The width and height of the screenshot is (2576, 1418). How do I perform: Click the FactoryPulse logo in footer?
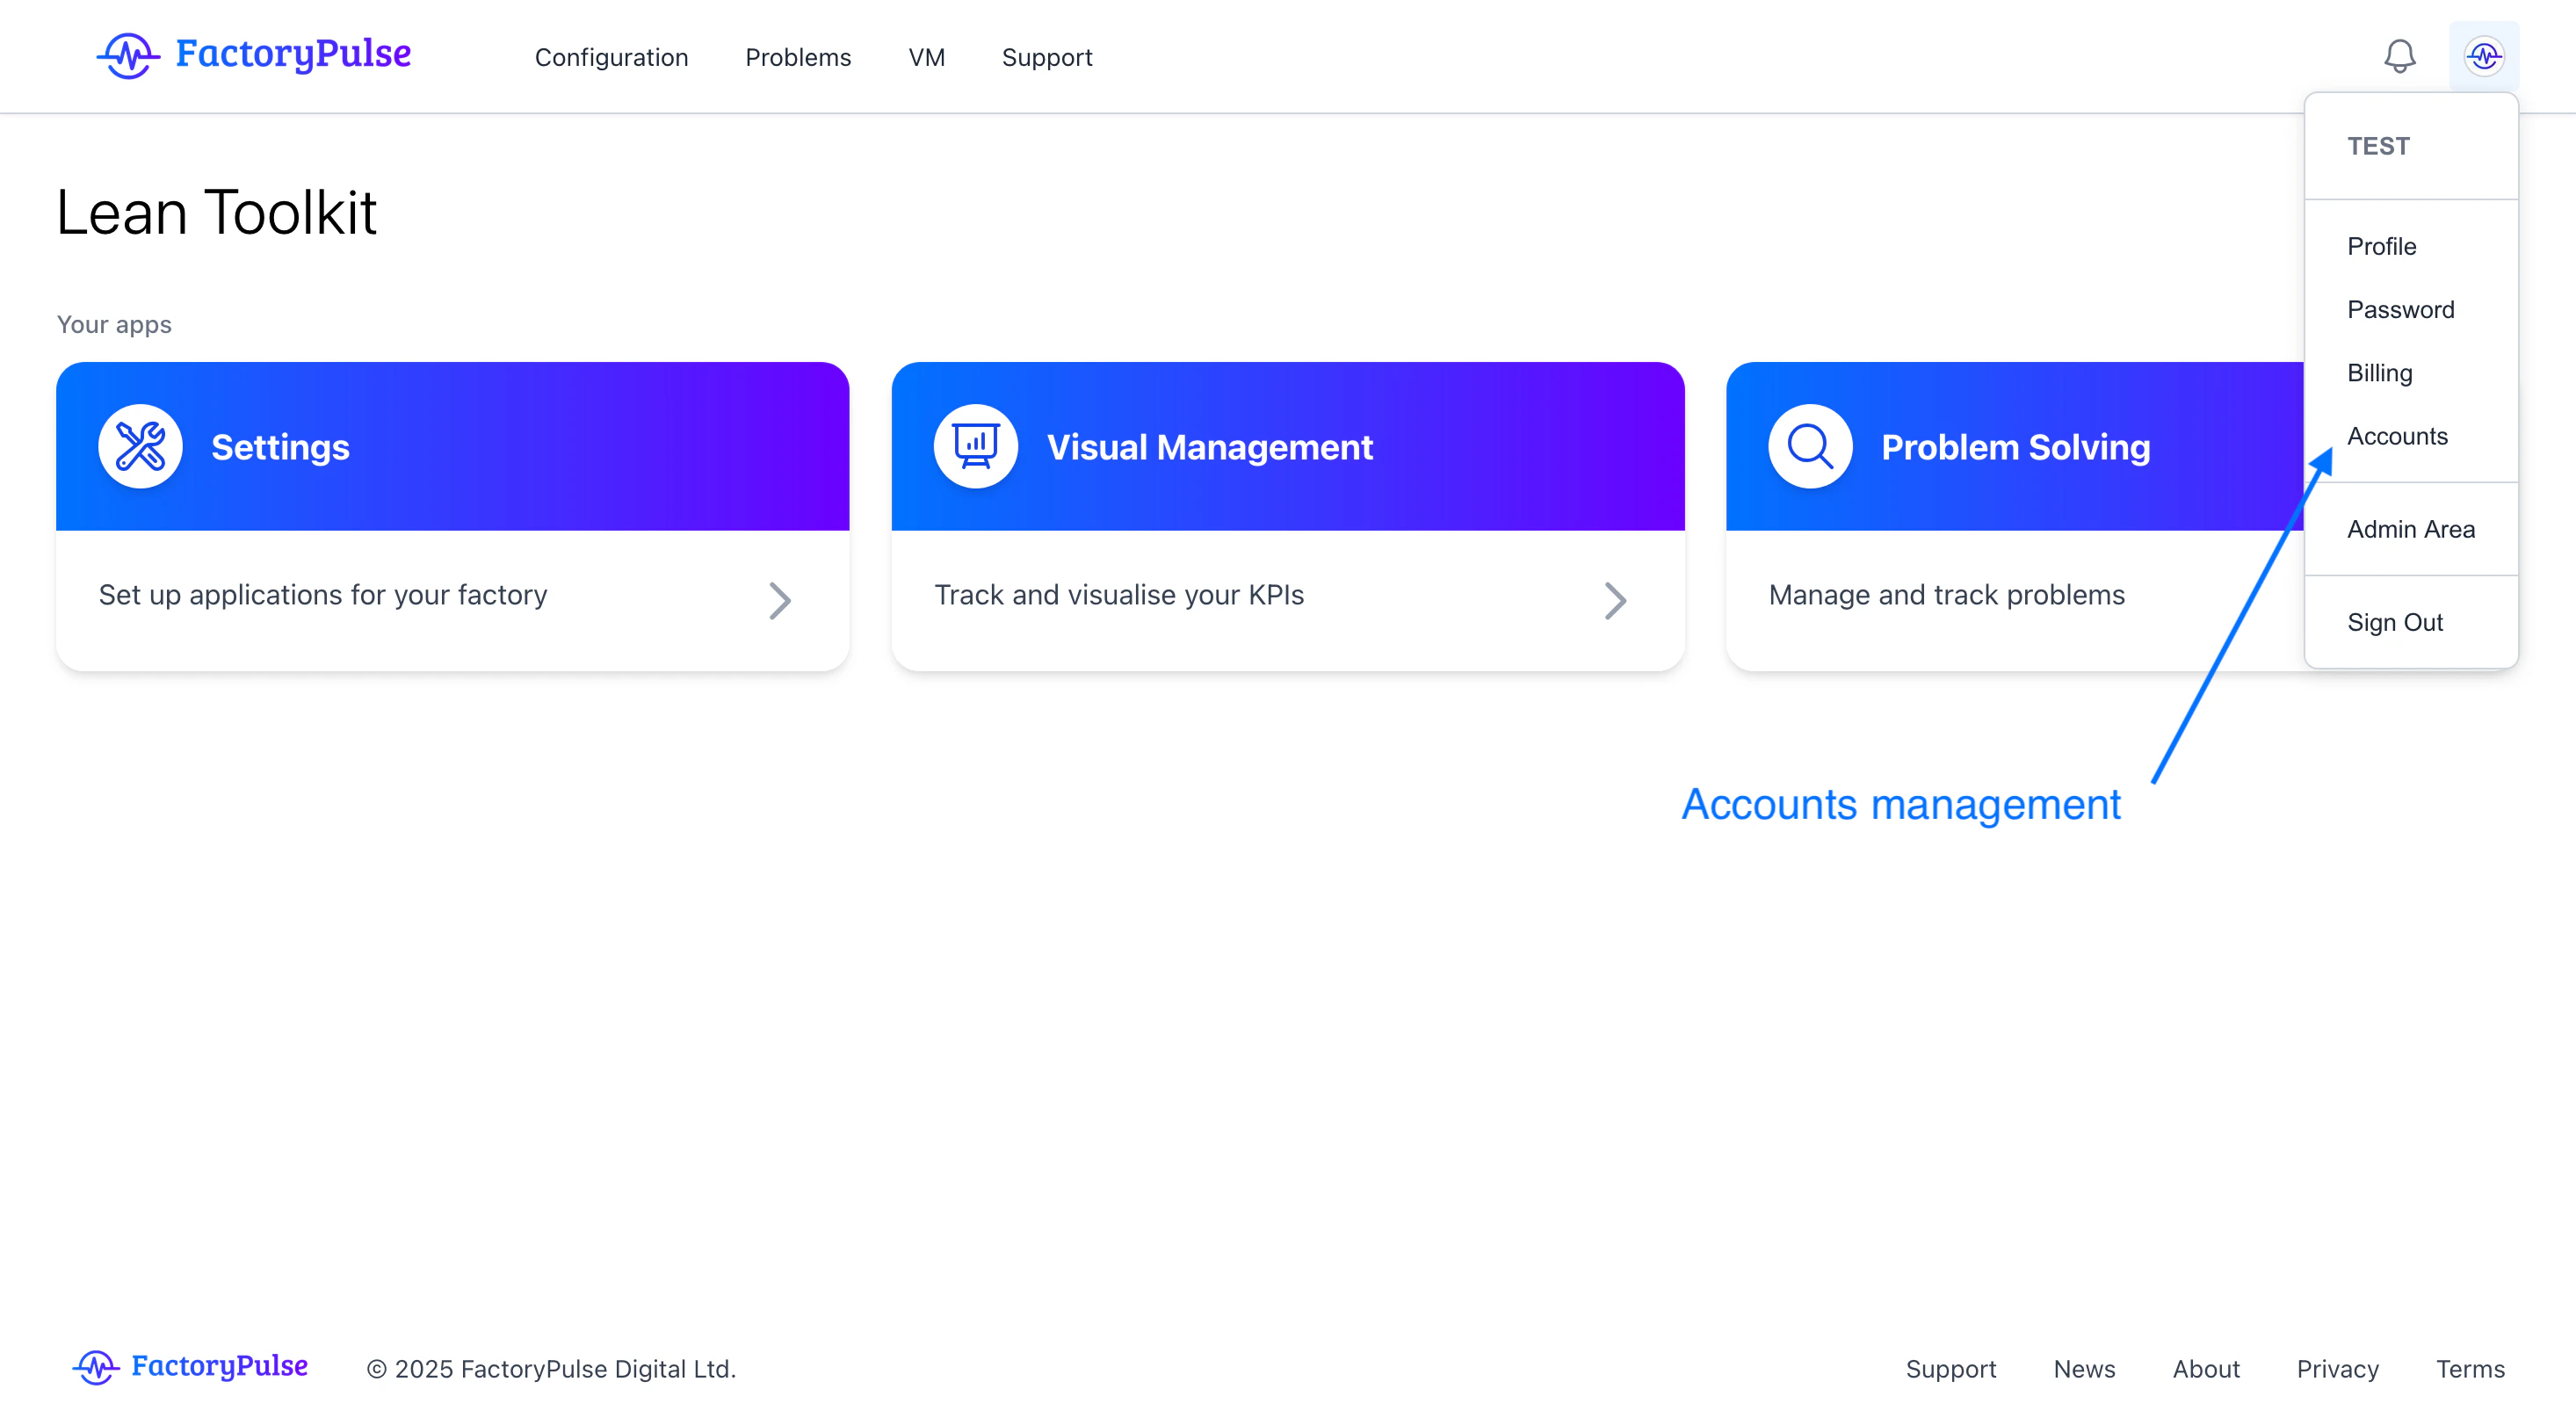coord(190,1366)
